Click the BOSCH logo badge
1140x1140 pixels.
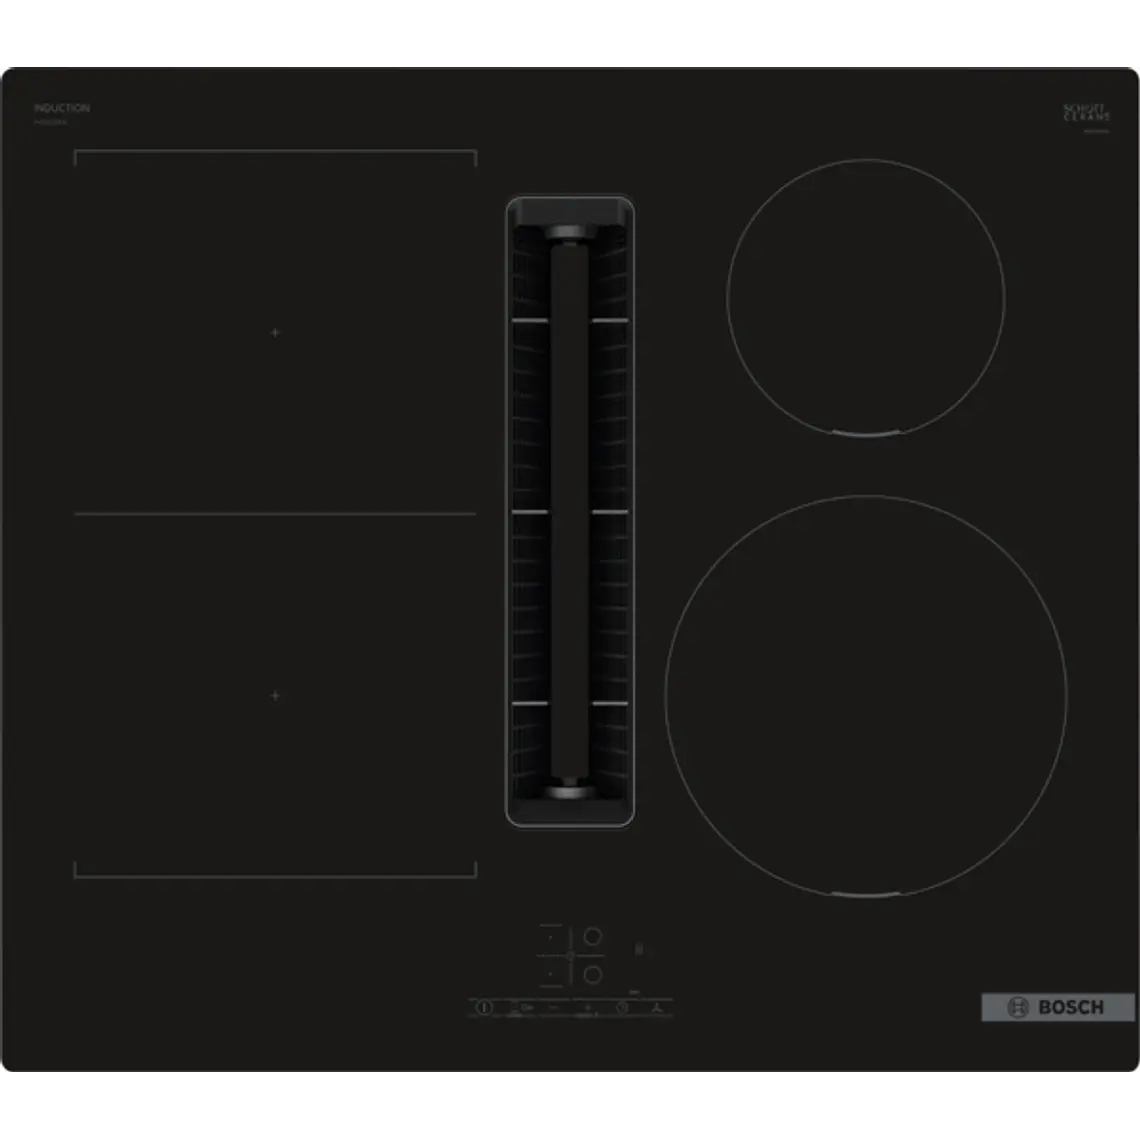1058,1007
